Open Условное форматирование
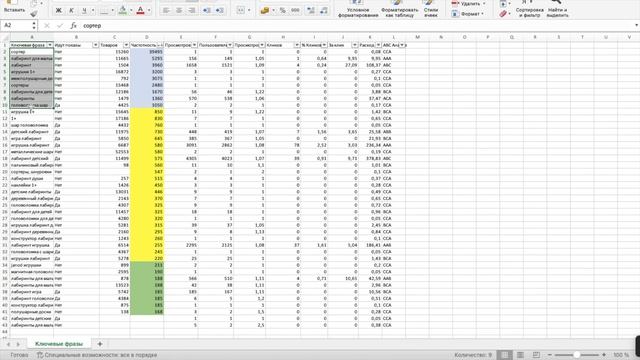This screenshot has height=360, width=640. (x=358, y=9)
